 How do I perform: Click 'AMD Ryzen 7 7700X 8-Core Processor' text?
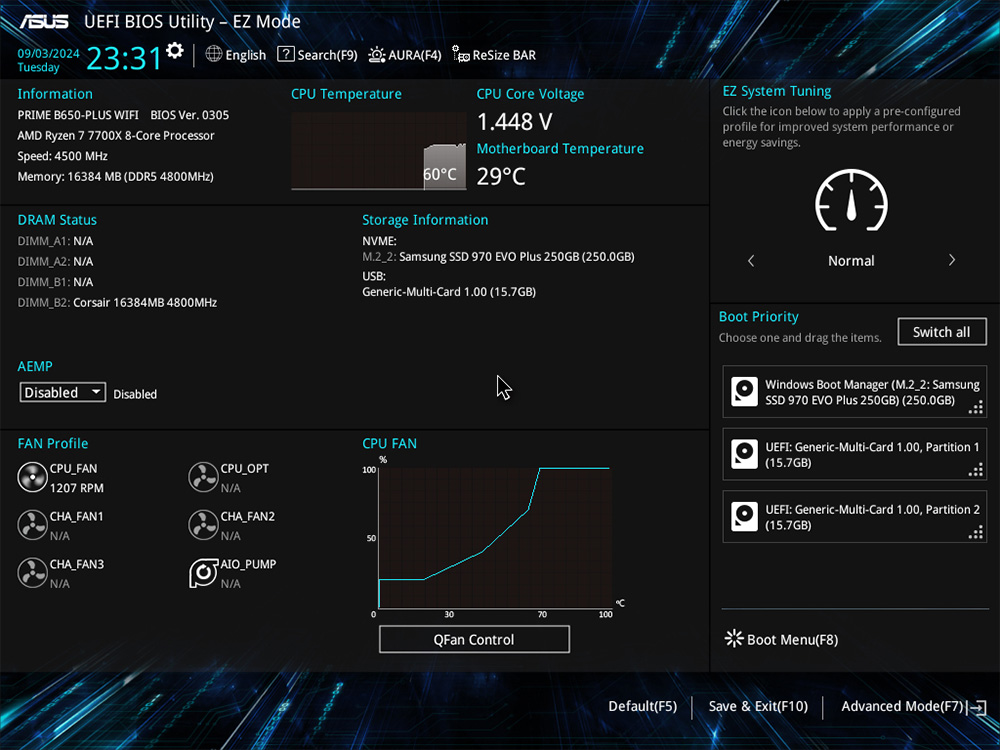[x=116, y=135]
